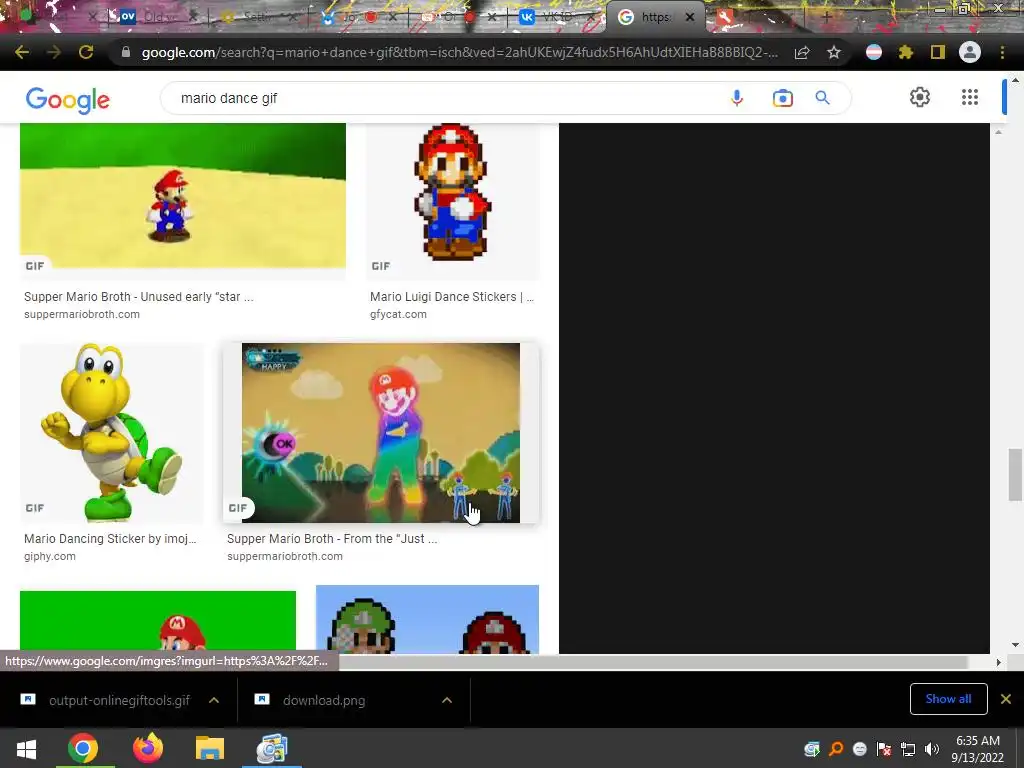Open the fourth taskbar app with the monitor icon
This screenshot has height=768, width=1024.
click(272, 748)
